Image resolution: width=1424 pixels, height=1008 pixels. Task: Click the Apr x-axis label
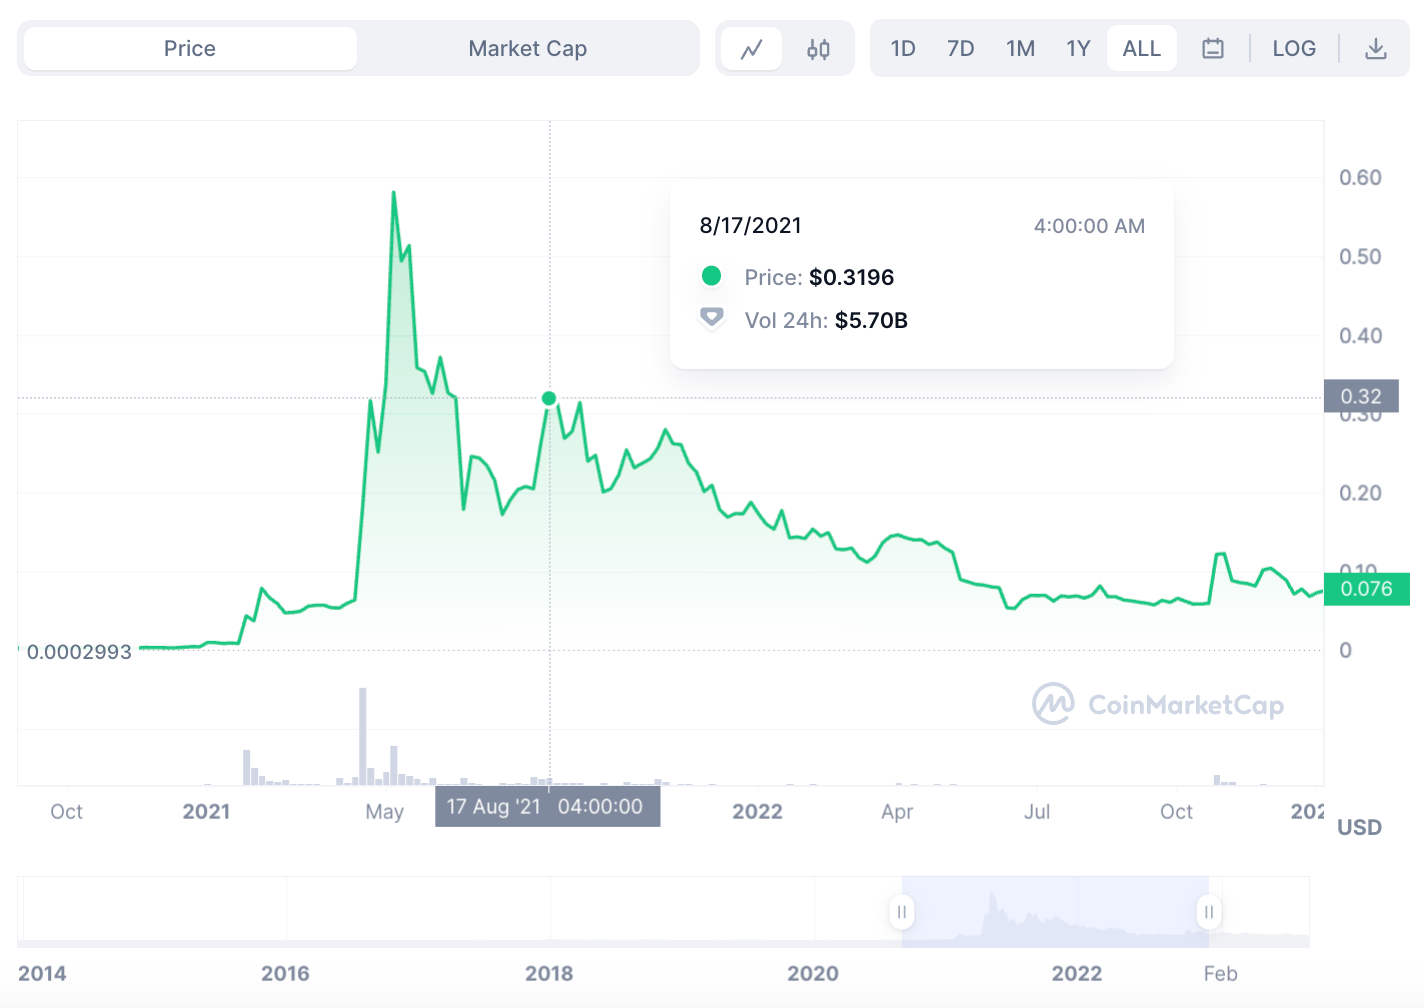[897, 812]
